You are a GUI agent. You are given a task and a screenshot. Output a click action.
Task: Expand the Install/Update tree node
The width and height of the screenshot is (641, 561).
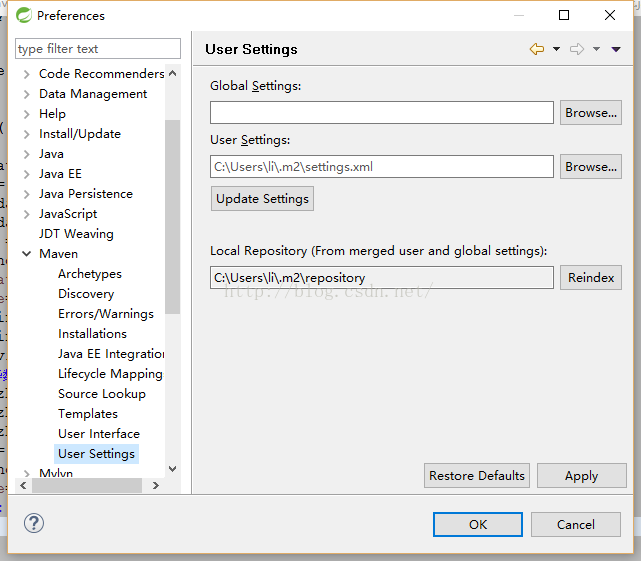[27, 134]
